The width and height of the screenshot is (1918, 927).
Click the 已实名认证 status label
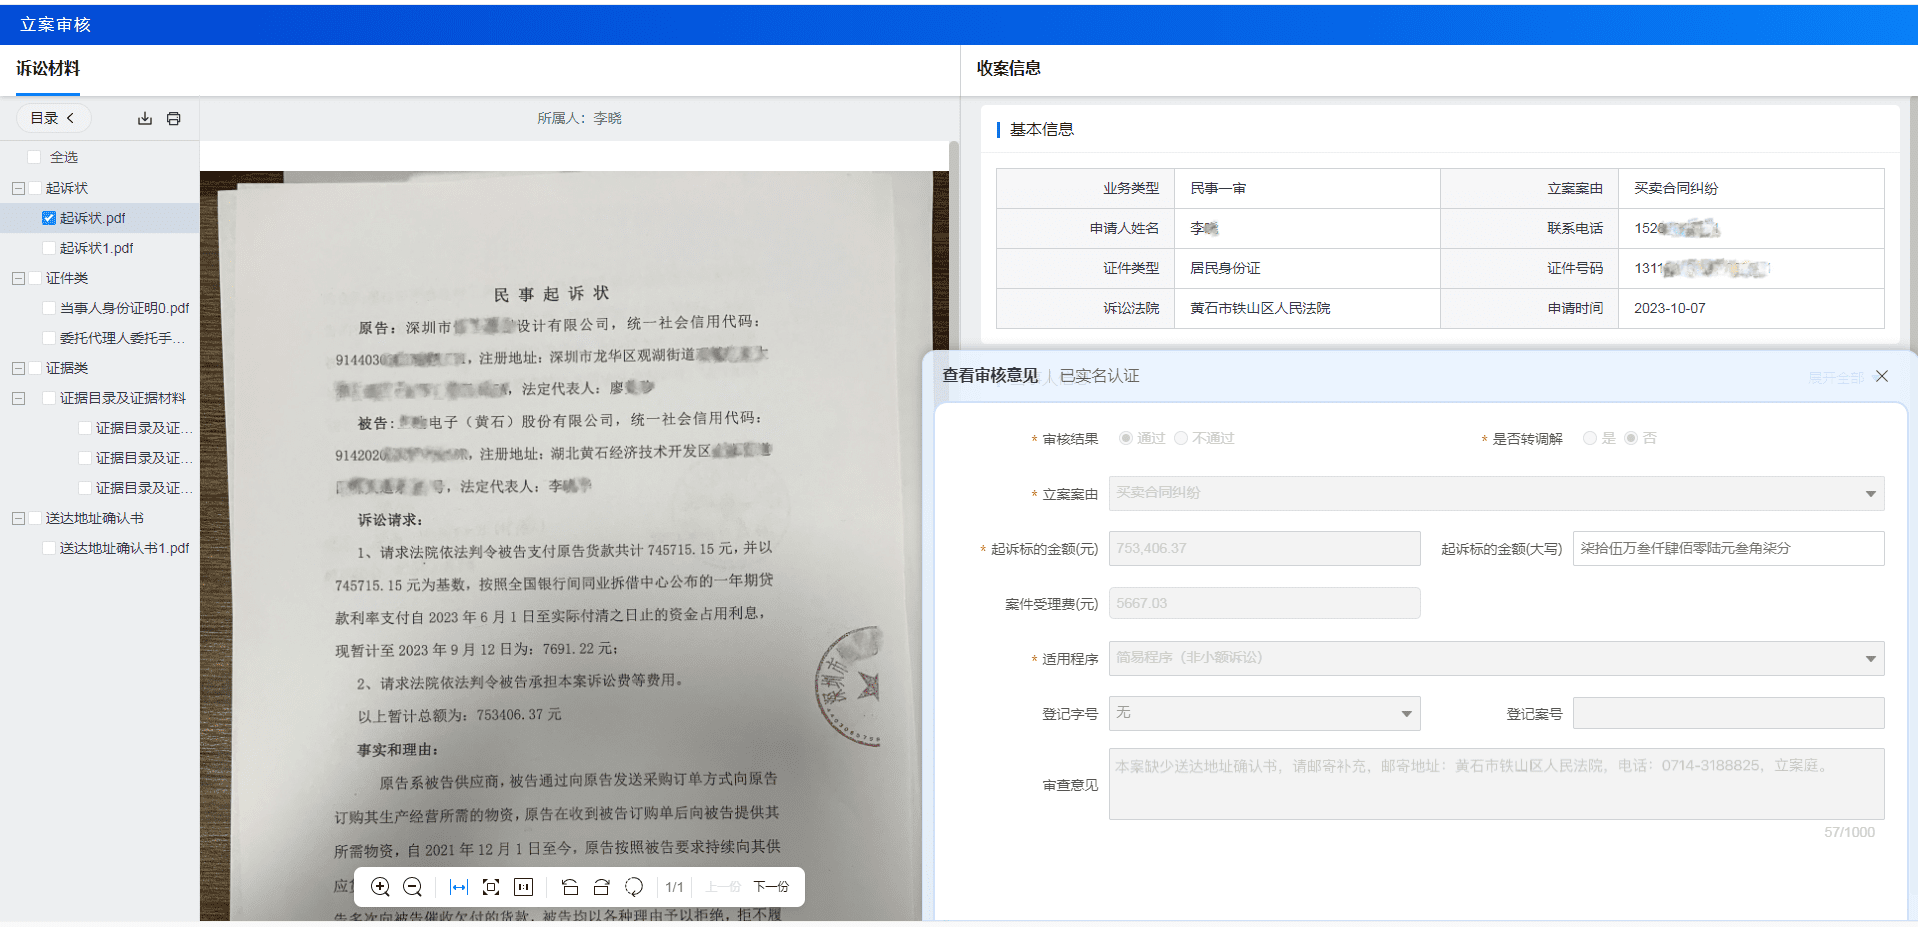(1099, 376)
